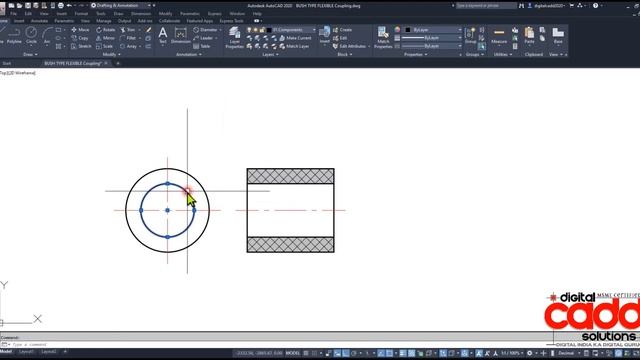Click the Copy tool
This screenshot has height=360, width=640.
pyautogui.click(x=80, y=38)
